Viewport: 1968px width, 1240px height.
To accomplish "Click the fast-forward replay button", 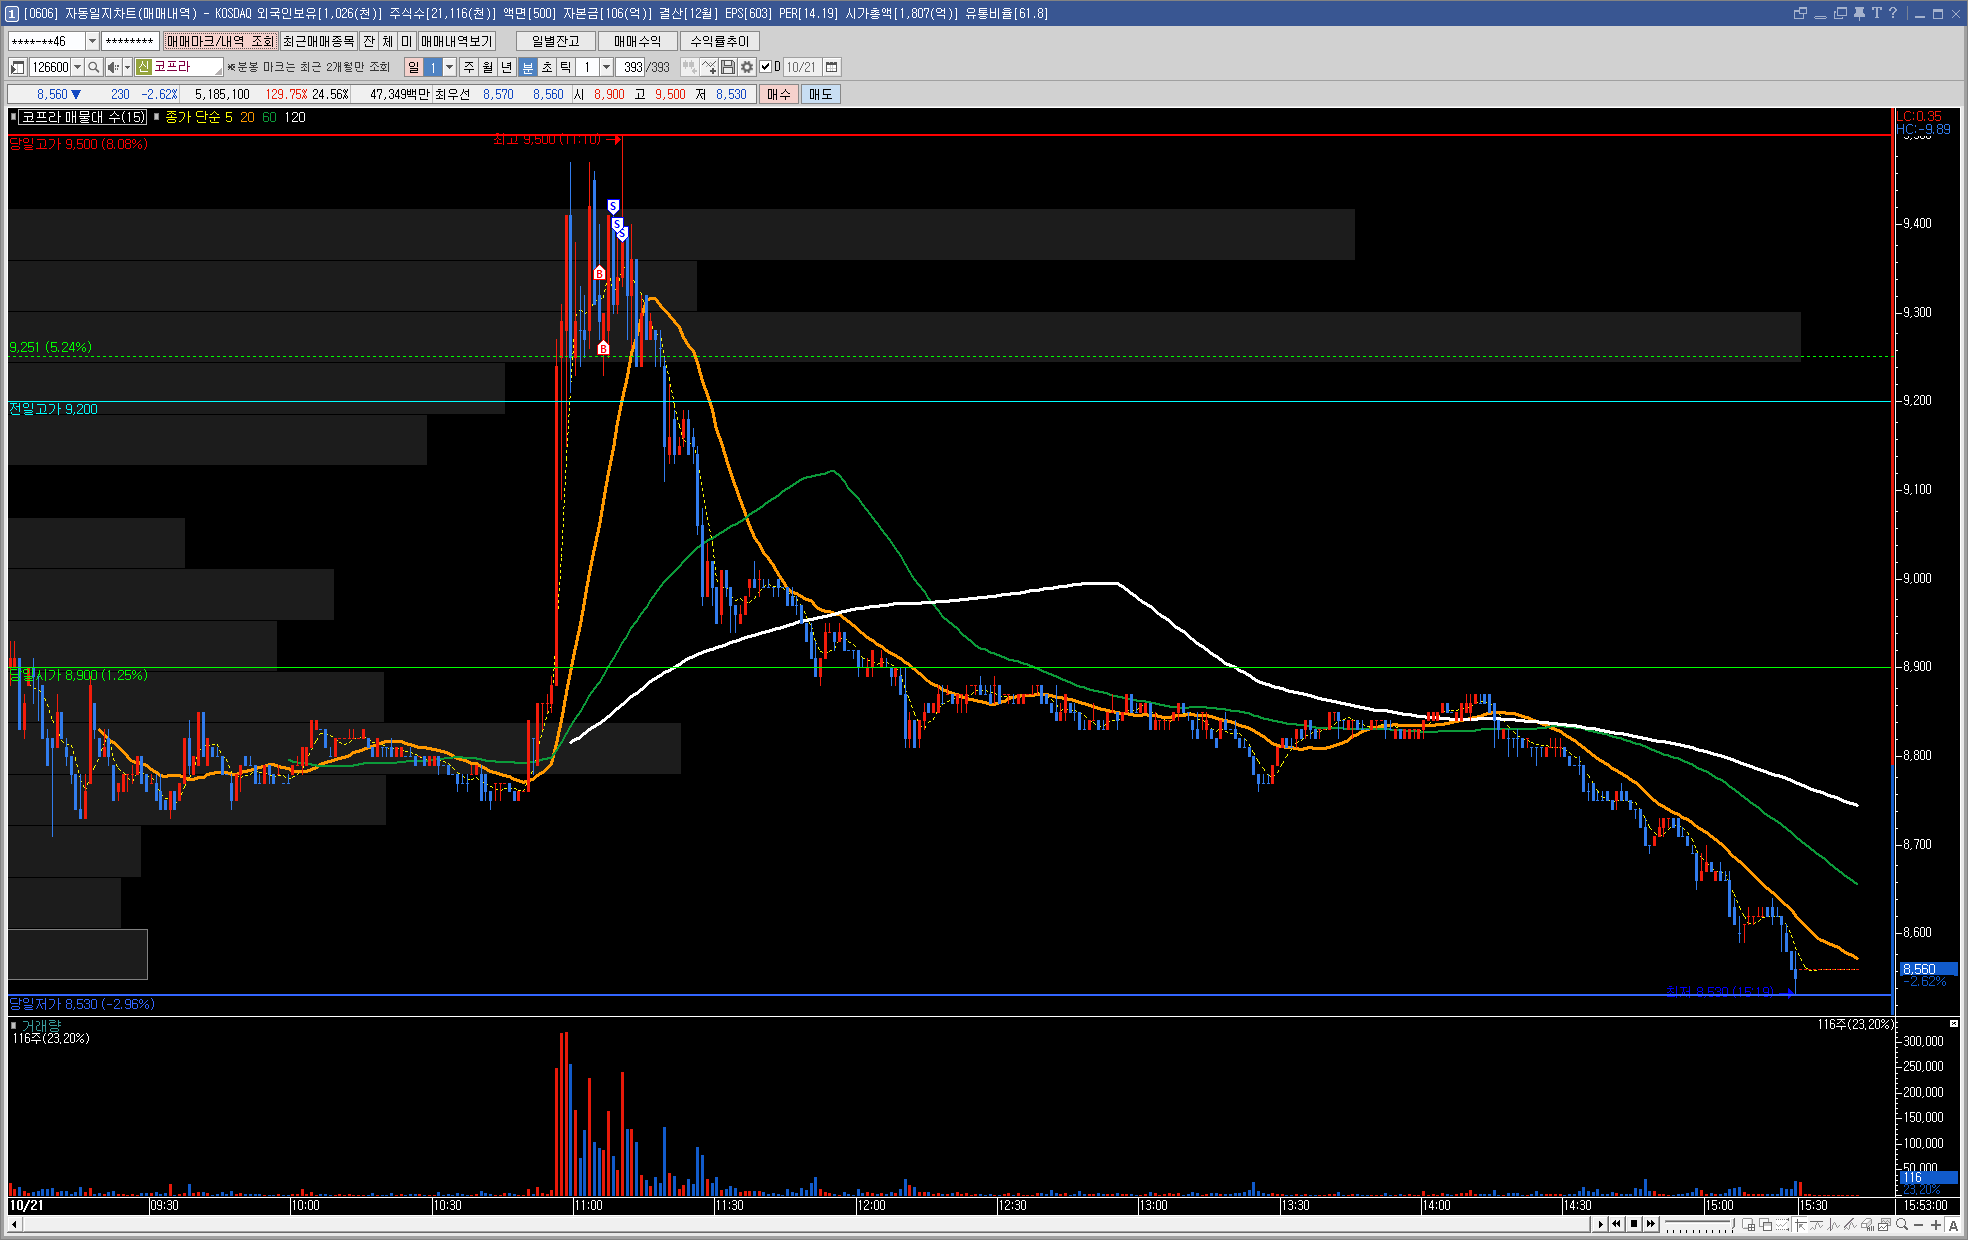I will click(1651, 1224).
